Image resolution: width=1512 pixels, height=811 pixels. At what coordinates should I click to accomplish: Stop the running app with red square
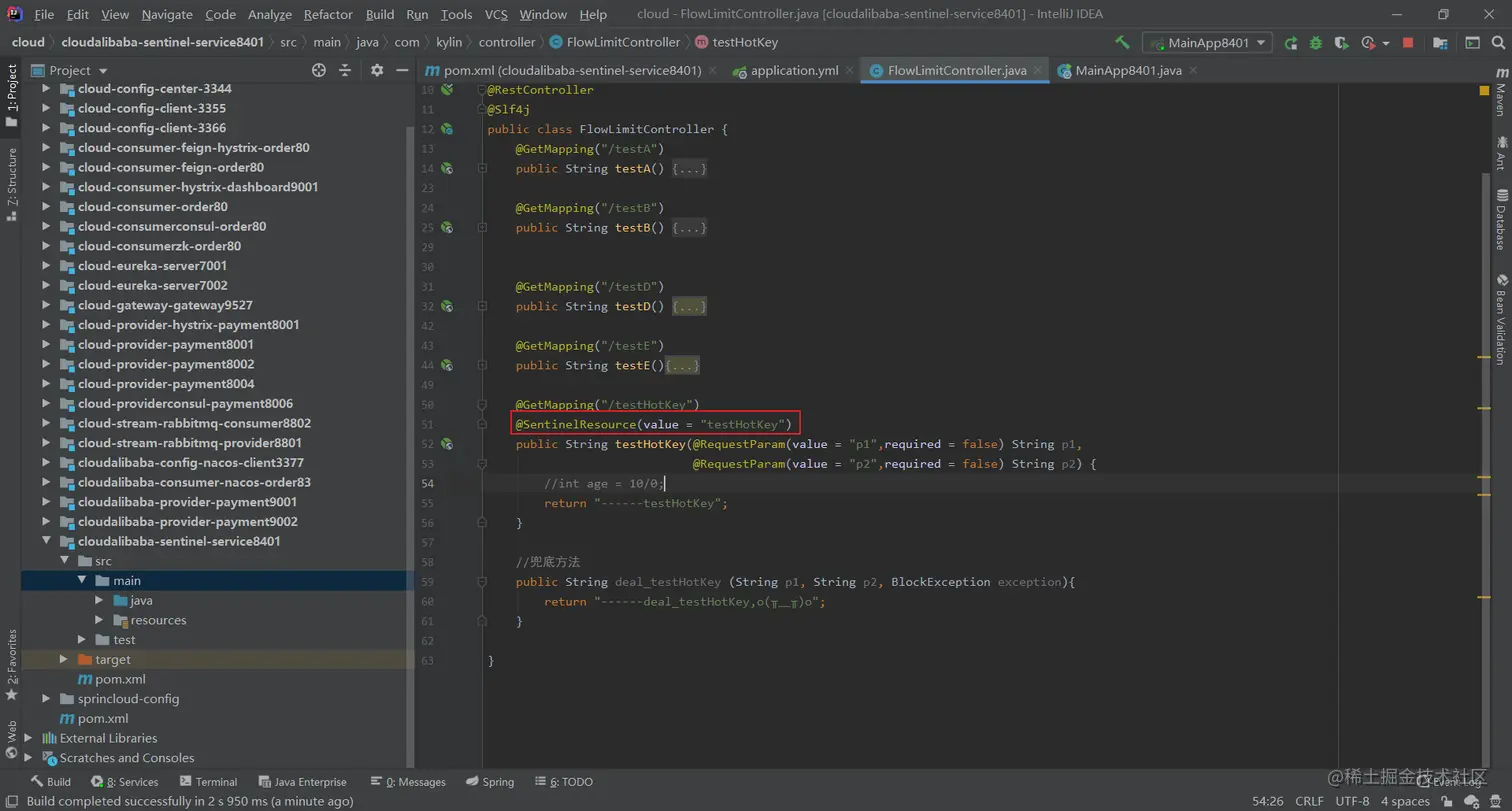[1408, 43]
